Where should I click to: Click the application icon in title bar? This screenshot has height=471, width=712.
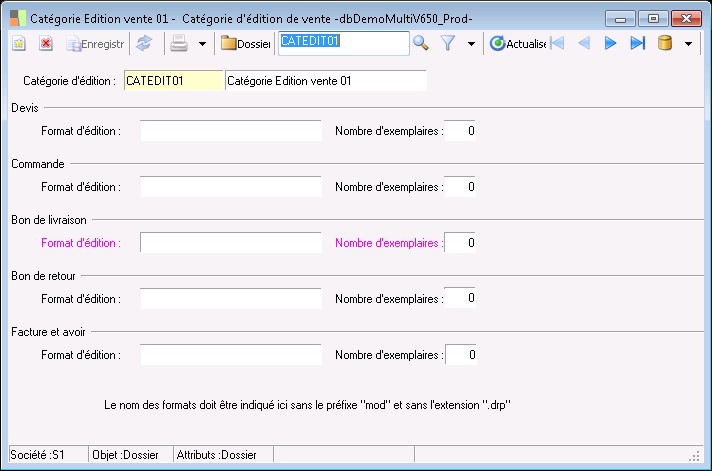coord(18,18)
